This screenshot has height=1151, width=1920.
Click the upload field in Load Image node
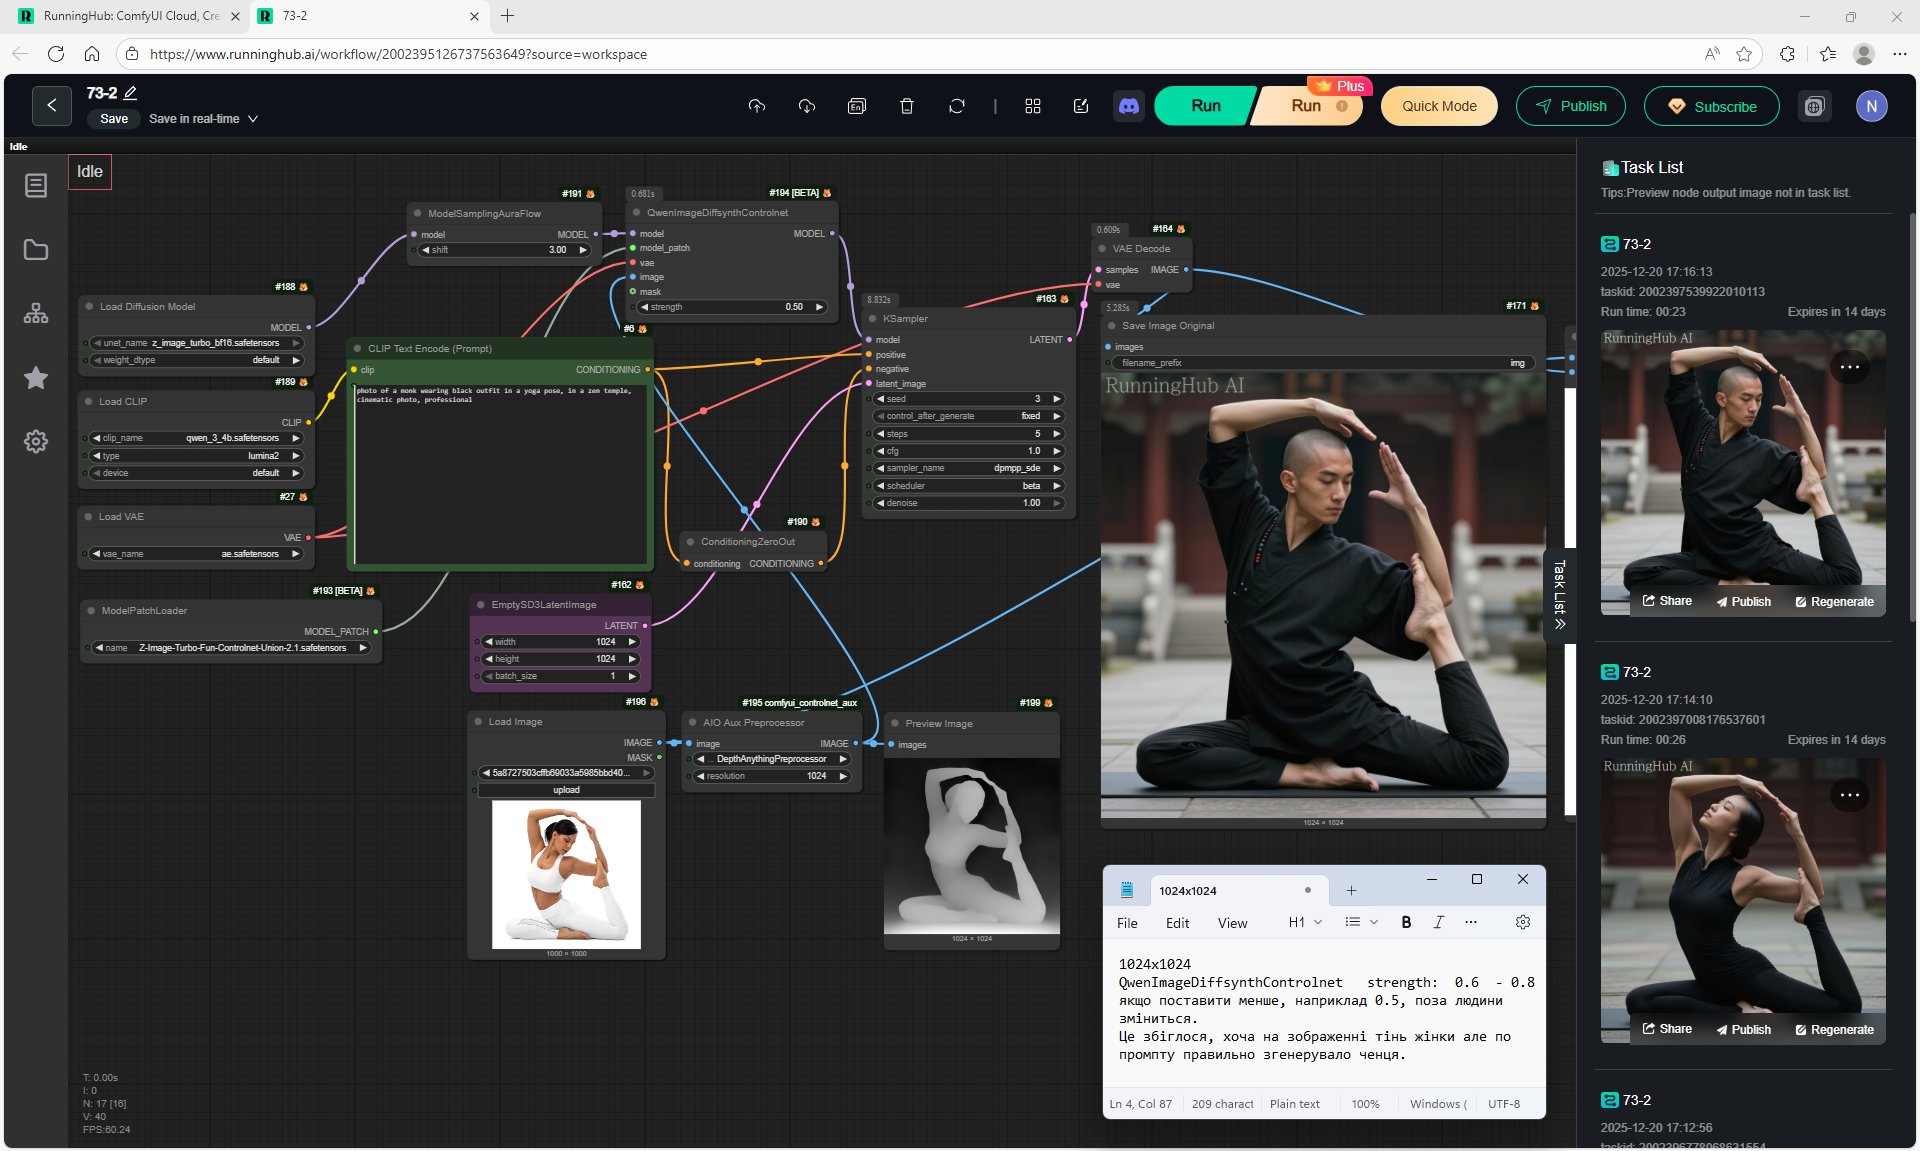[x=566, y=790]
